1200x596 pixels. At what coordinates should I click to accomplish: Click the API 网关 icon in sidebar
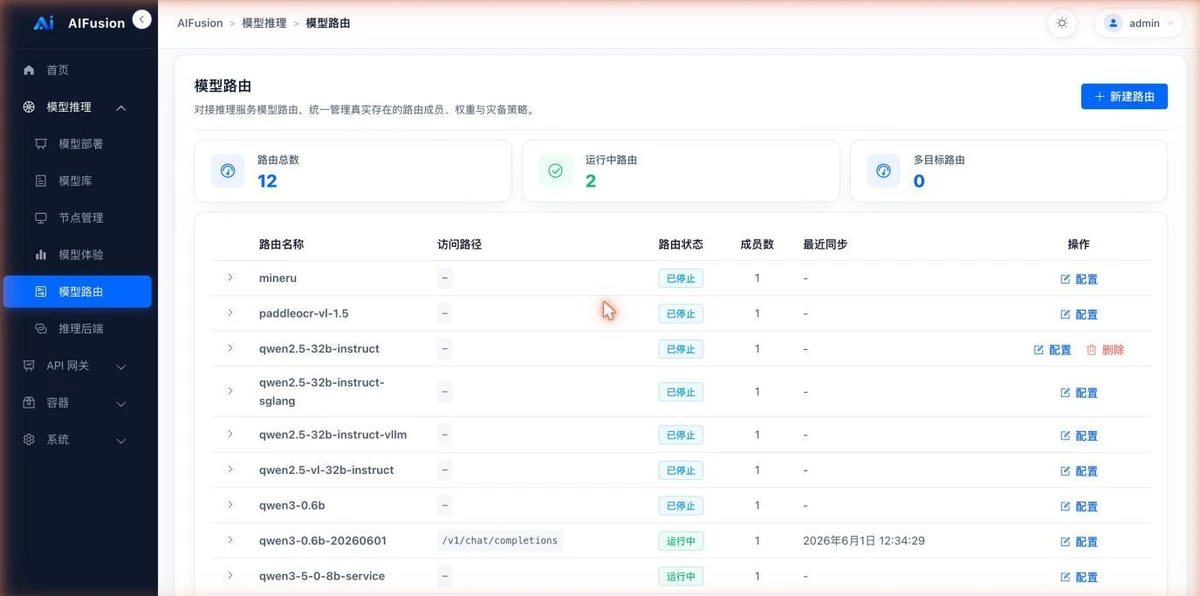point(28,366)
